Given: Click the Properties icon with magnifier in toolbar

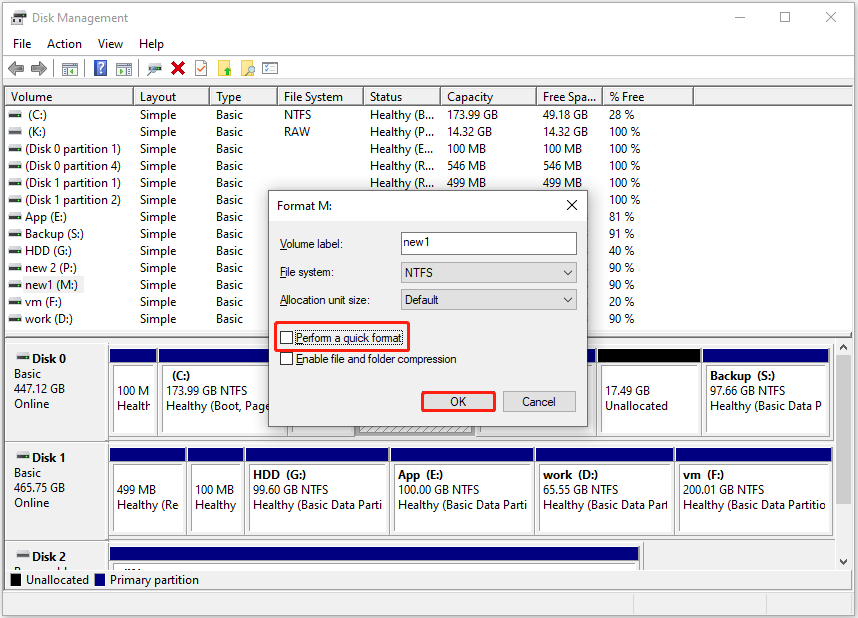Looking at the screenshot, I should click(x=270, y=68).
